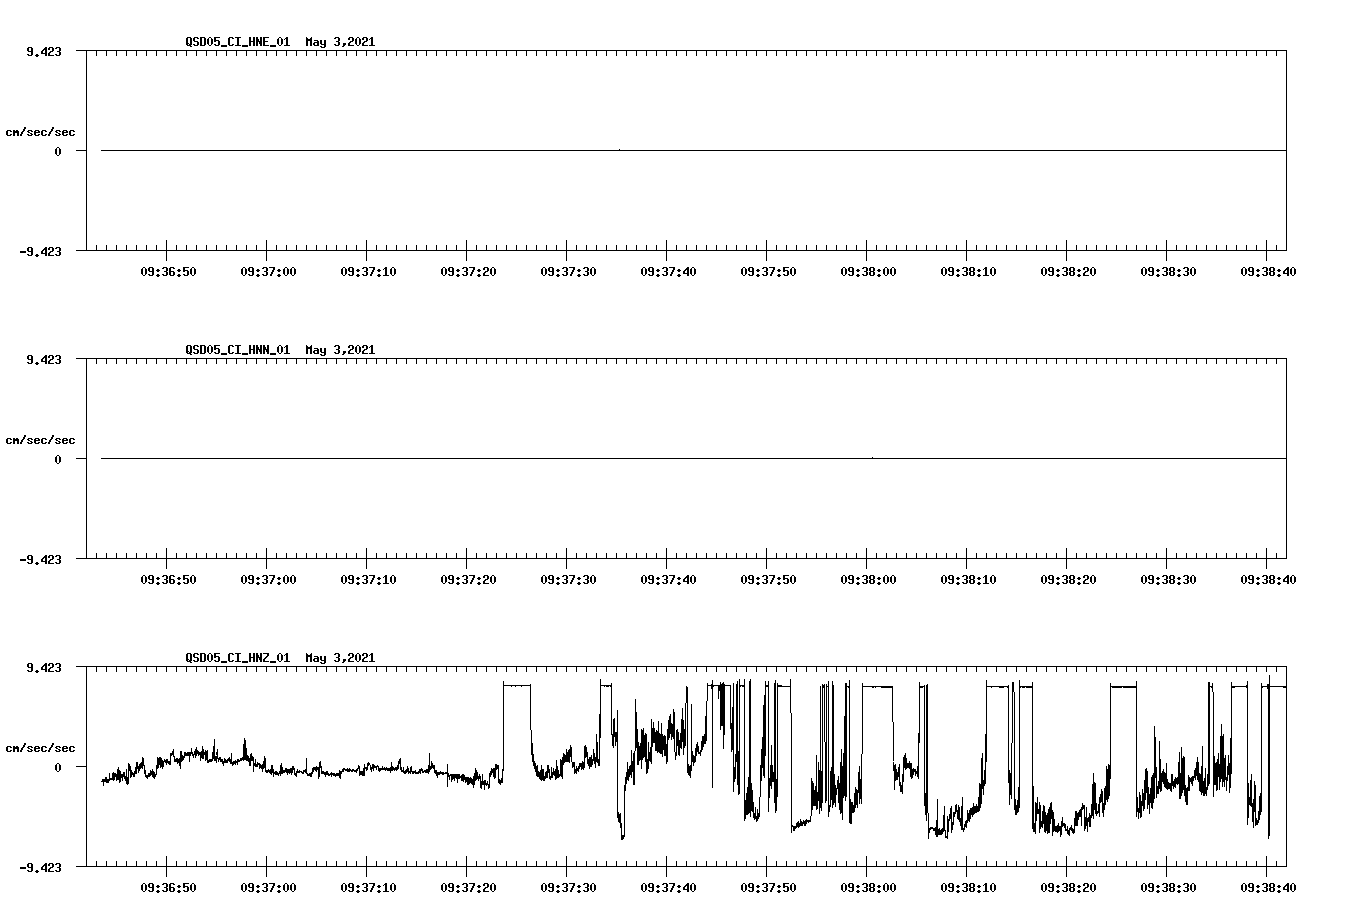Click the May 3,2021 date on bottom panel
1358x924 pixels.
[339, 659]
